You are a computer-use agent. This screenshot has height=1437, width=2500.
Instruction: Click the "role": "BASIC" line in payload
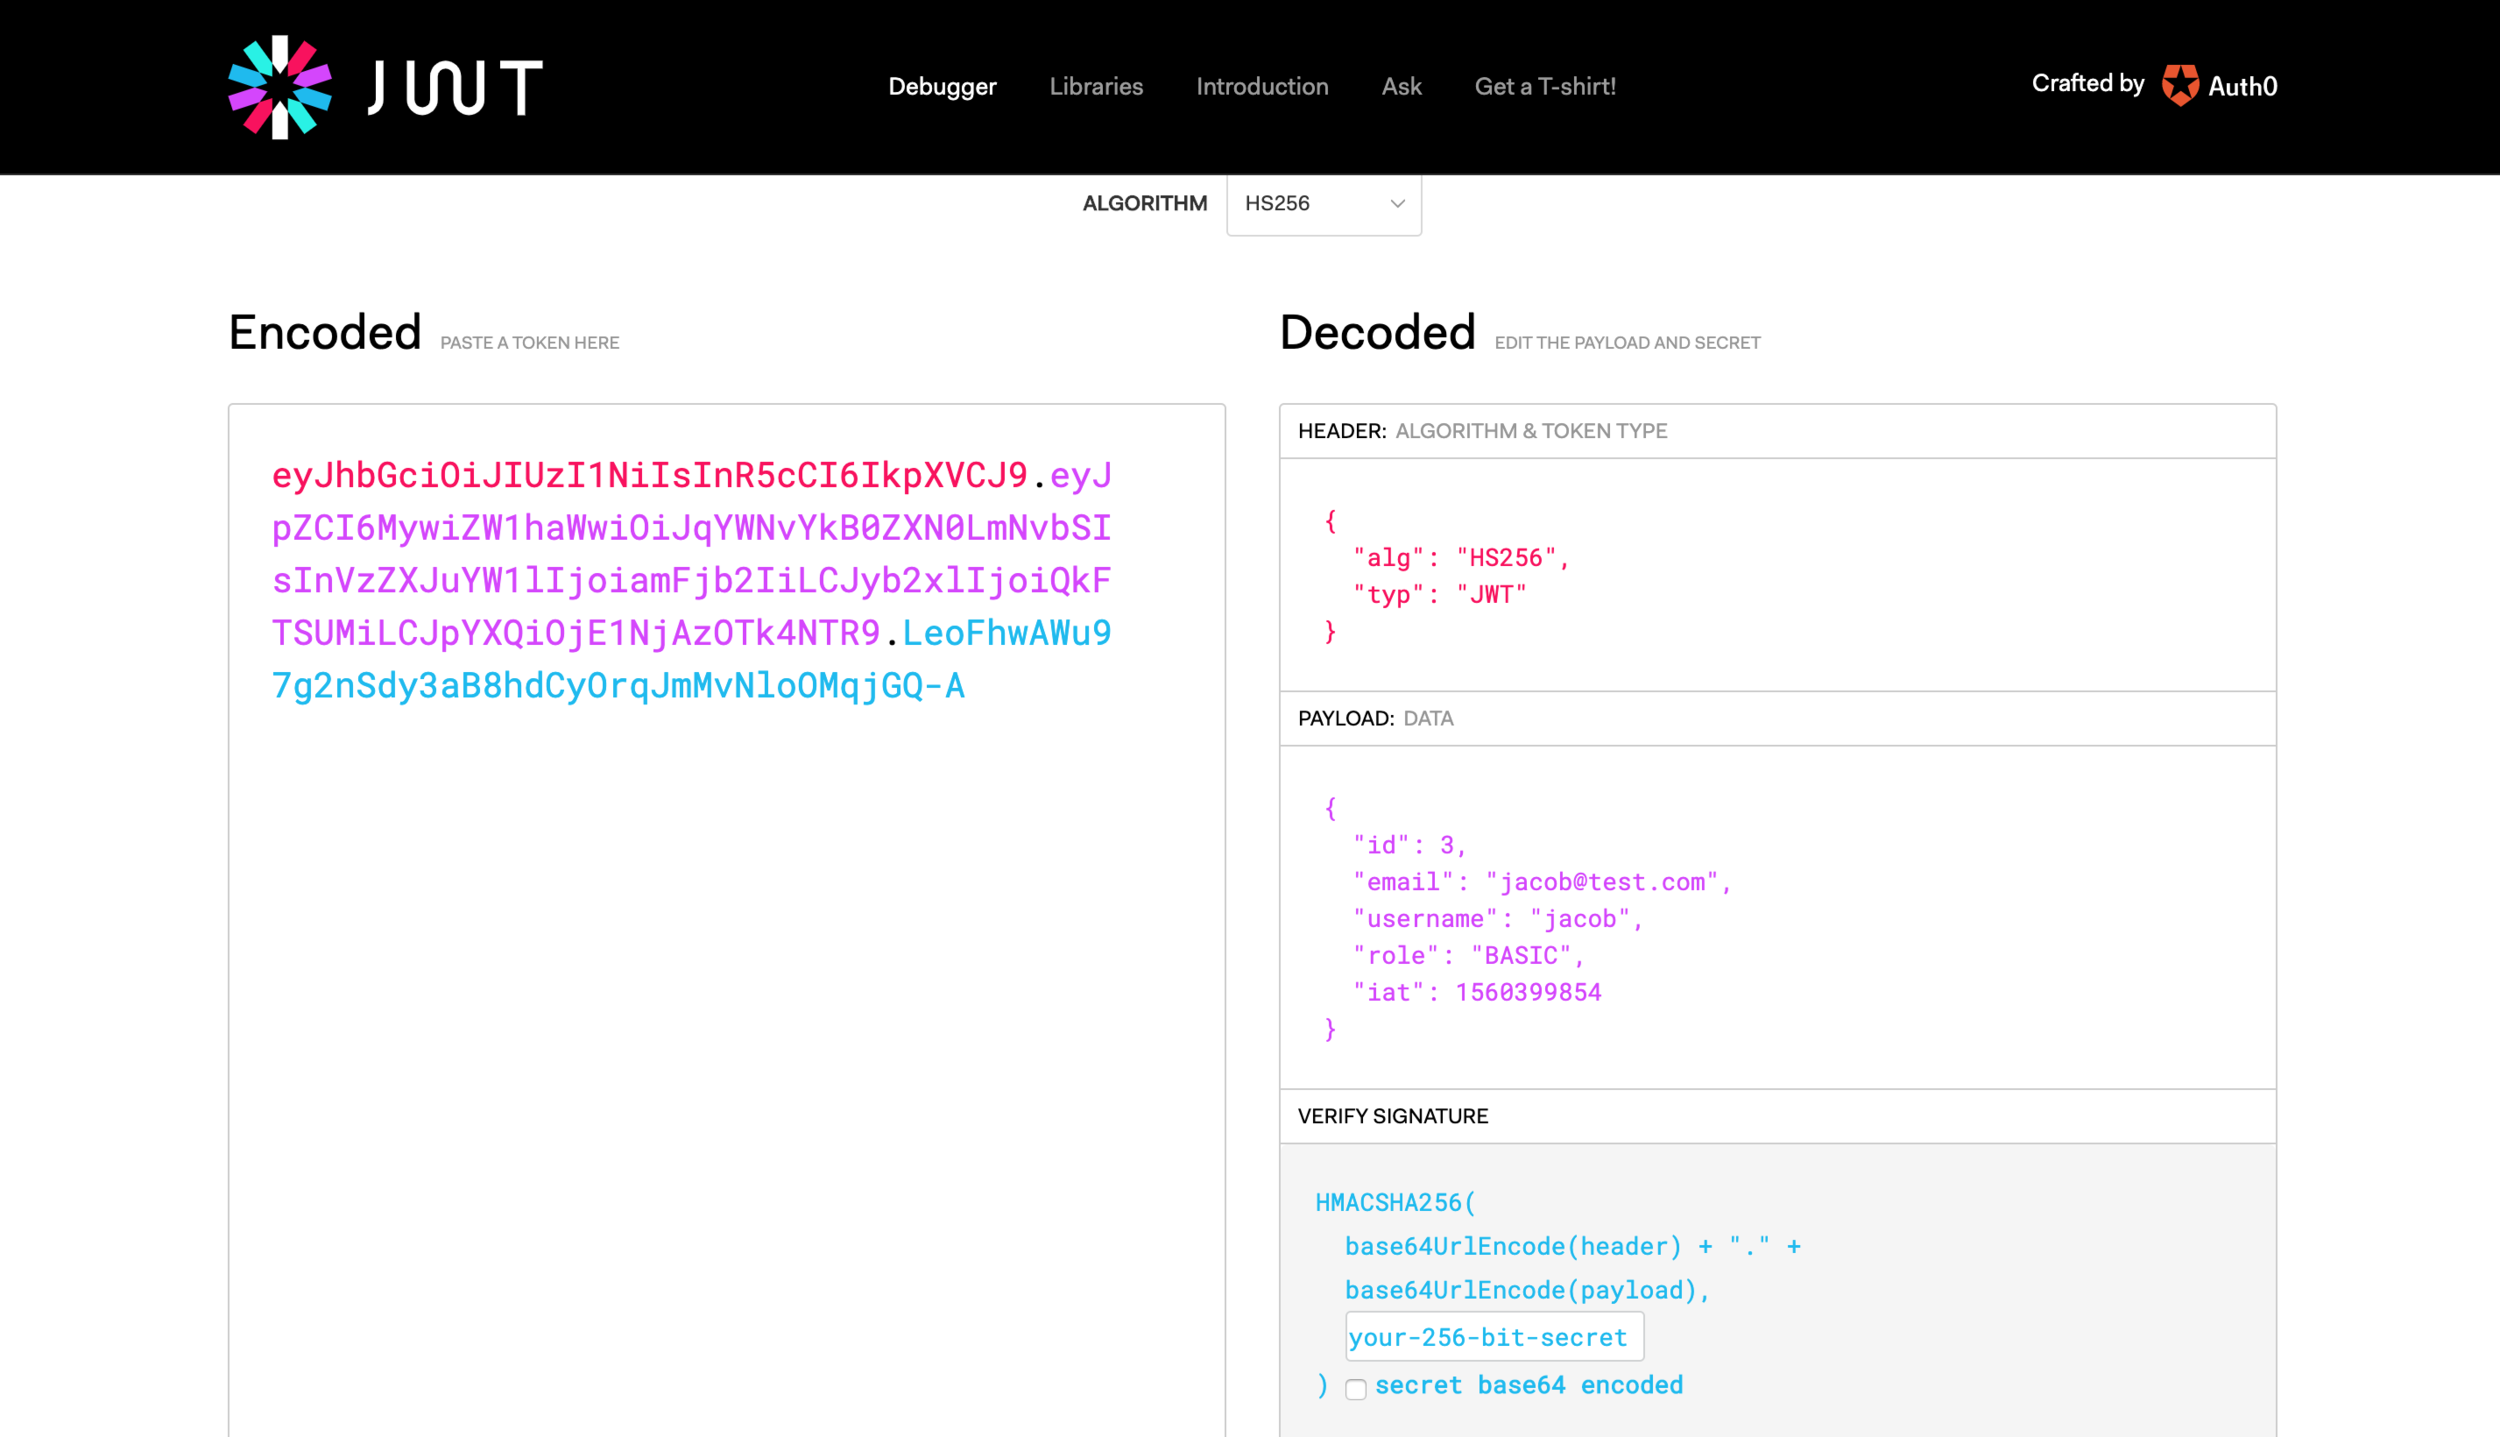click(x=1468, y=956)
